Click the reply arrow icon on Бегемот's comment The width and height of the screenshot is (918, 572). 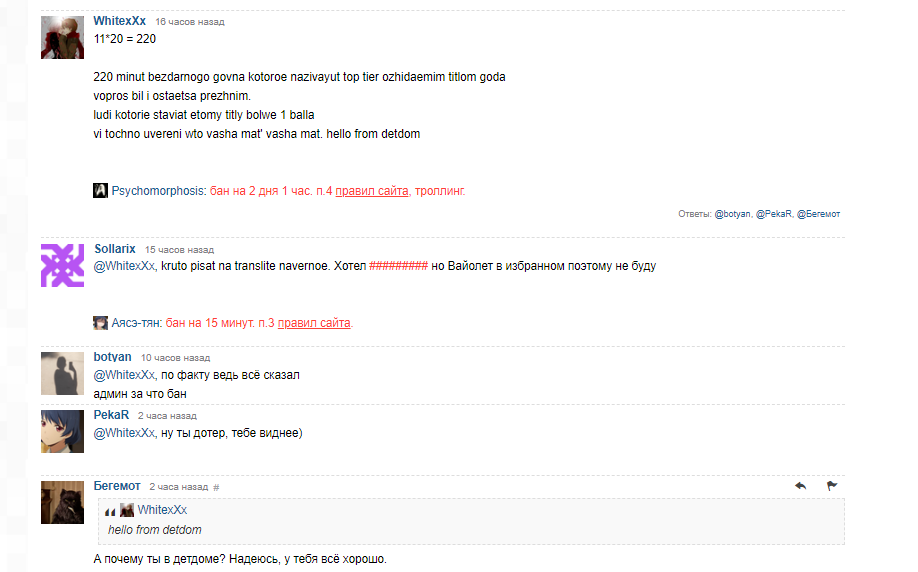[800, 486]
